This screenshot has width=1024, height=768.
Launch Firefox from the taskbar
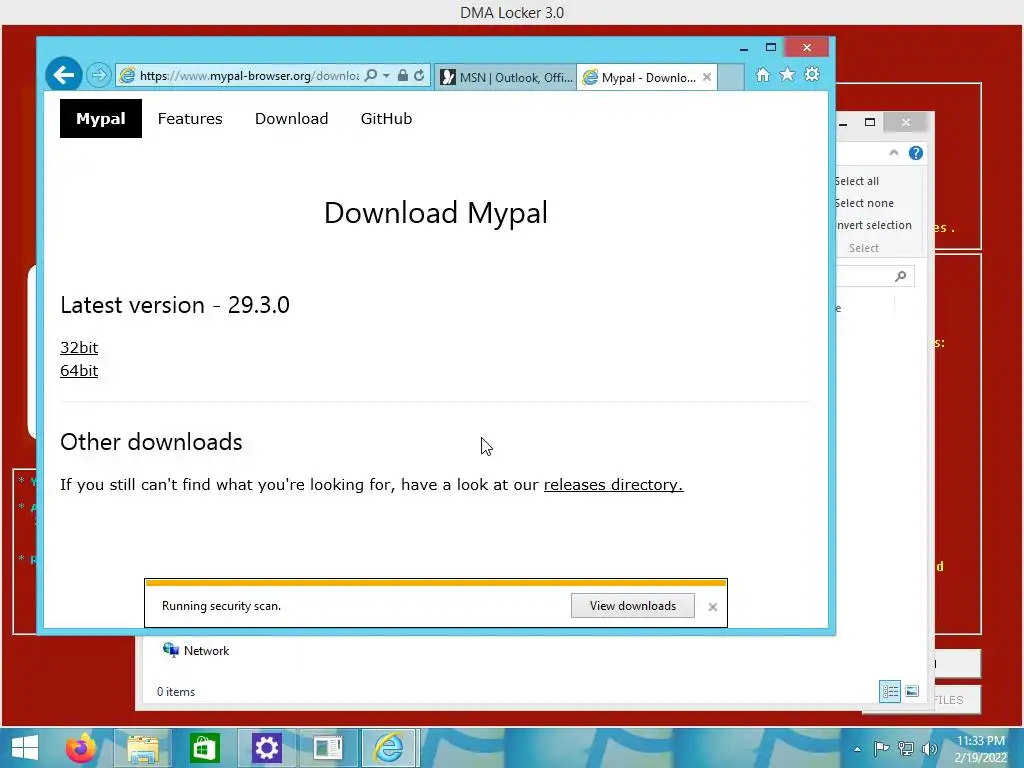81,748
